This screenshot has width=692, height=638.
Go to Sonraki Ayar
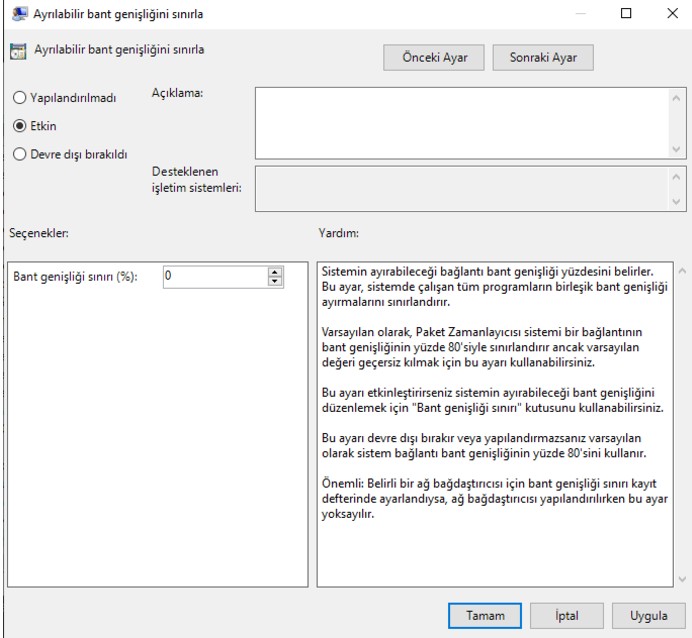[x=543, y=57]
